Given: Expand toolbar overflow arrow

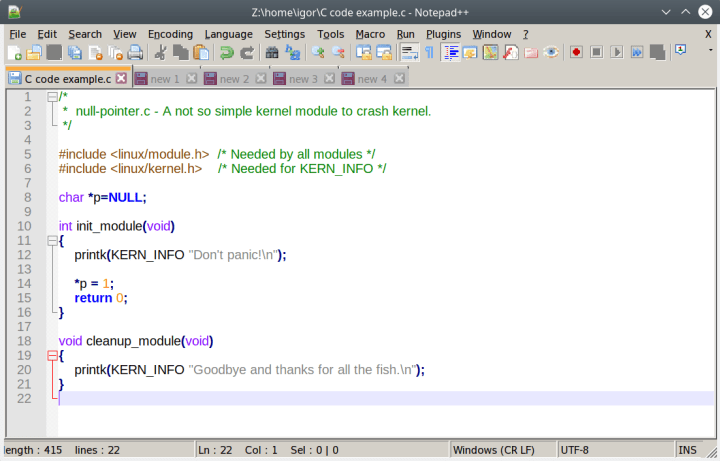Looking at the screenshot, I should 710,50.
